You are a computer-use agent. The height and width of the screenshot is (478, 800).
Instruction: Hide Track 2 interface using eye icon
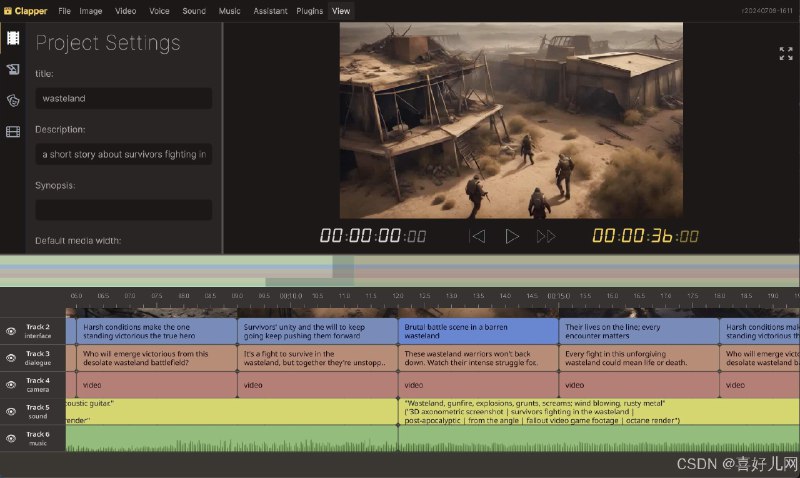coord(11,330)
